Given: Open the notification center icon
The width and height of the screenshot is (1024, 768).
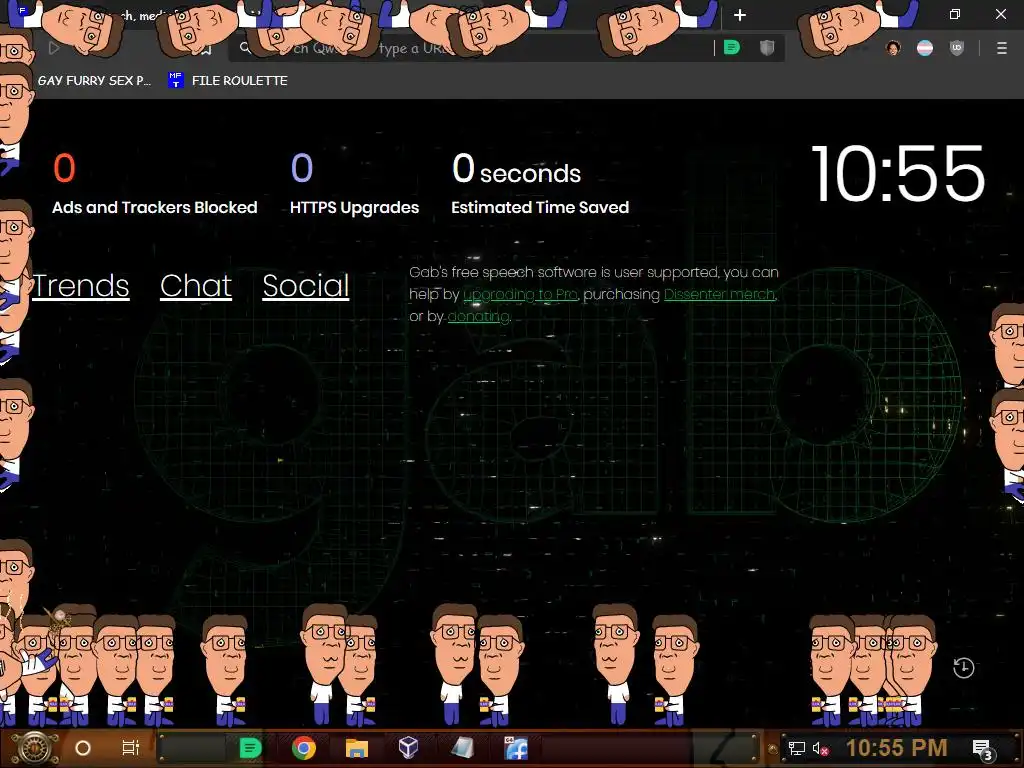Looking at the screenshot, I should tap(982, 749).
